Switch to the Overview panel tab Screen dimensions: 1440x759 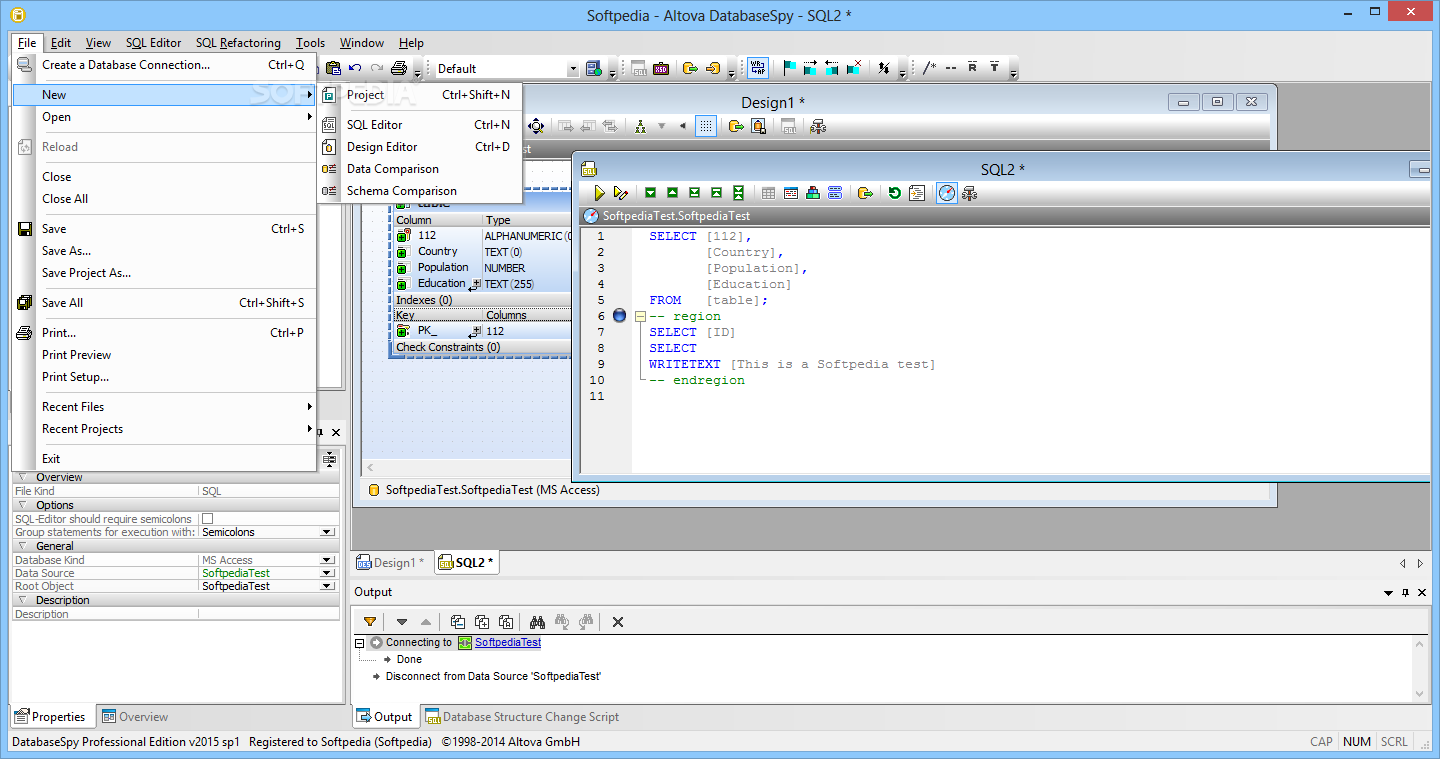[x=135, y=717]
